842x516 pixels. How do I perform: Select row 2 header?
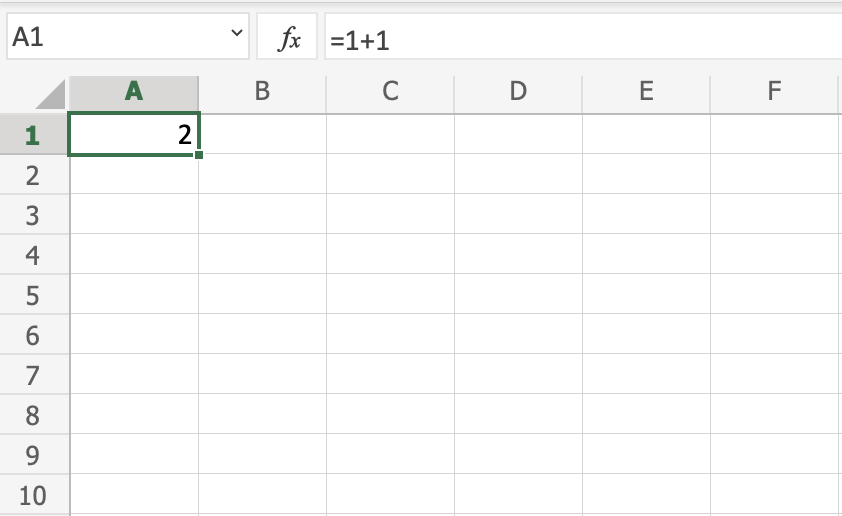33,175
